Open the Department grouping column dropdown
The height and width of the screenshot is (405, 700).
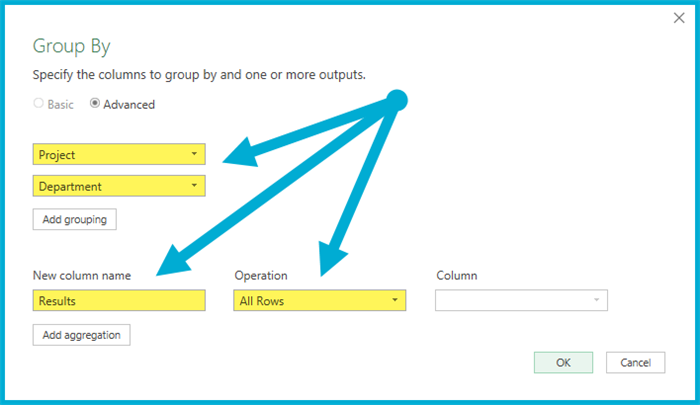[119, 186]
